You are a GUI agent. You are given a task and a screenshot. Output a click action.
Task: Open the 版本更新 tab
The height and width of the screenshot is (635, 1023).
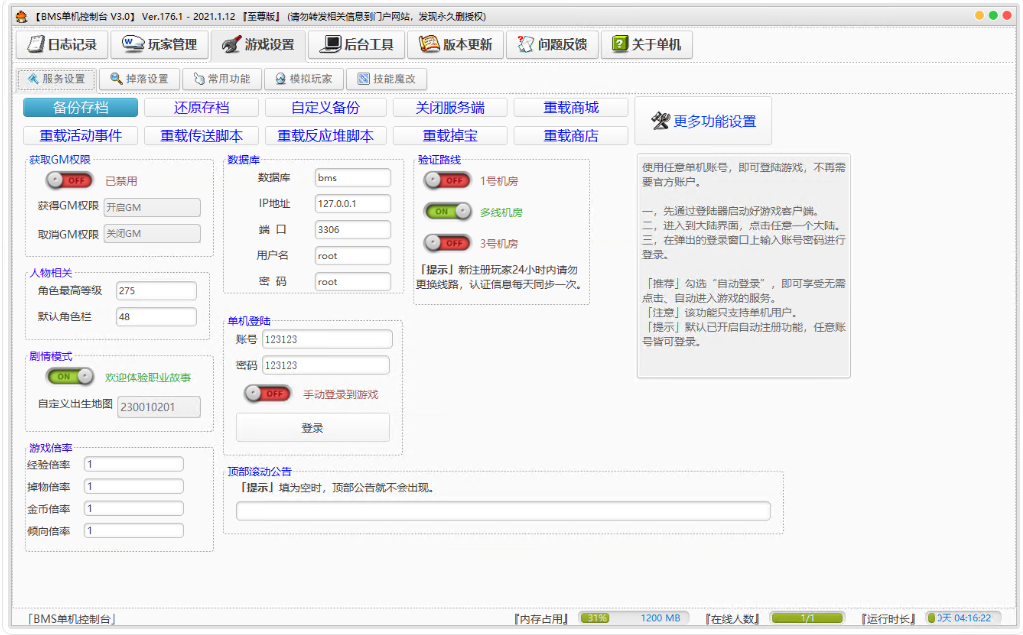tap(456, 44)
